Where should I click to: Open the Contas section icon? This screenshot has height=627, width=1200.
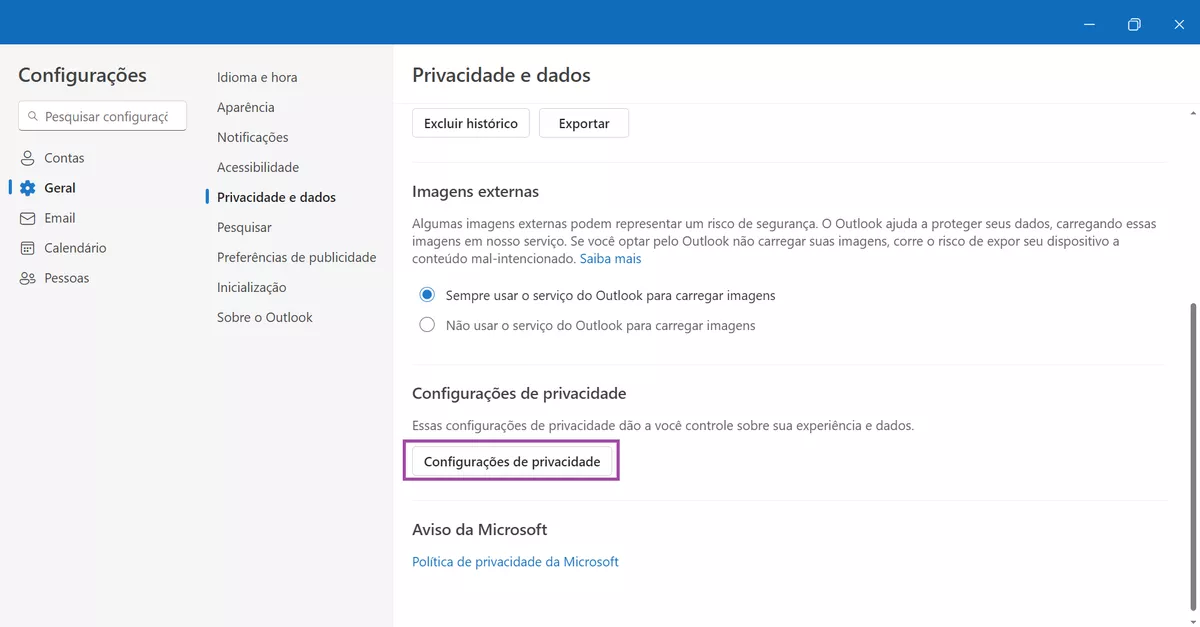pos(27,157)
